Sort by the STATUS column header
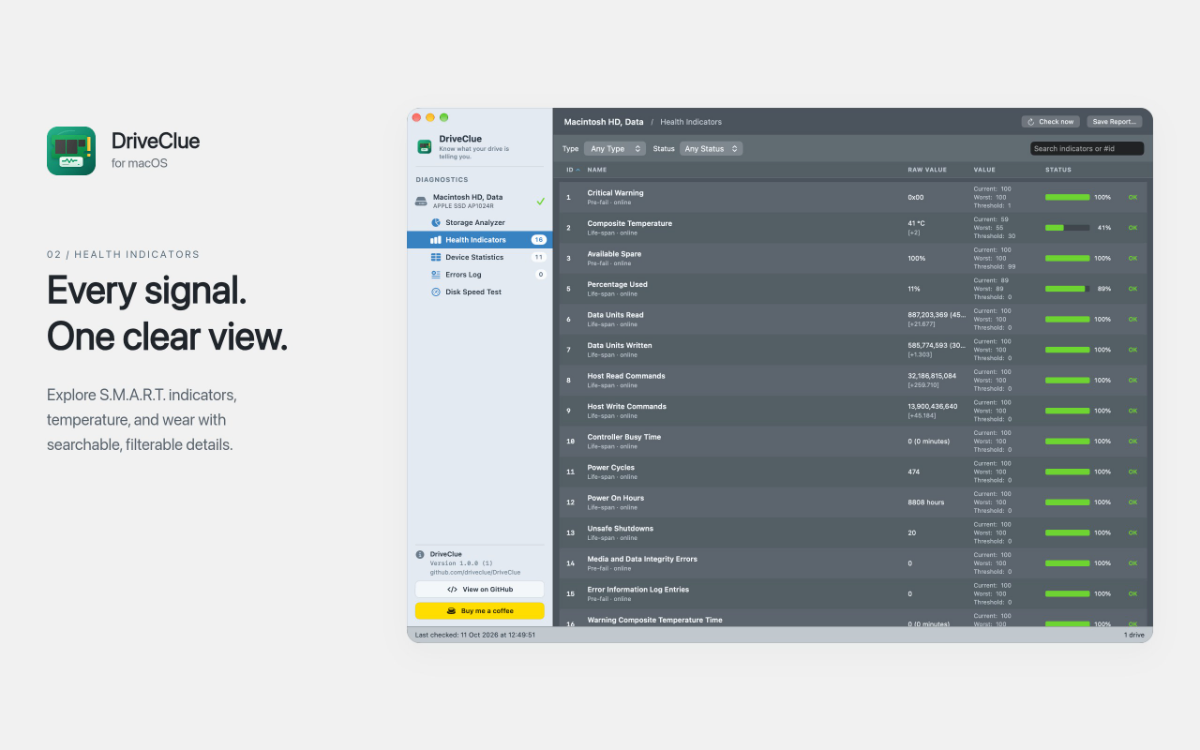 tap(1058, 170)
